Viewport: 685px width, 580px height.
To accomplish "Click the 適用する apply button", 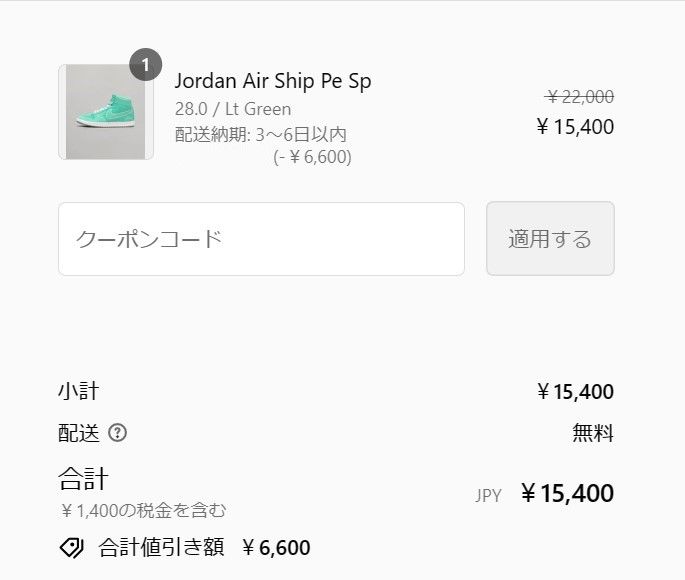I will click(x=550, y=238).
